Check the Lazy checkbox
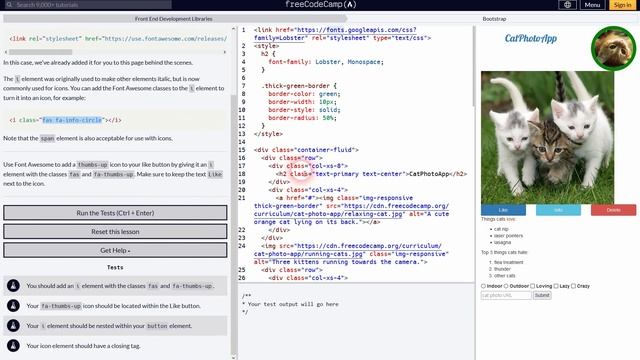 click(556, 286)
